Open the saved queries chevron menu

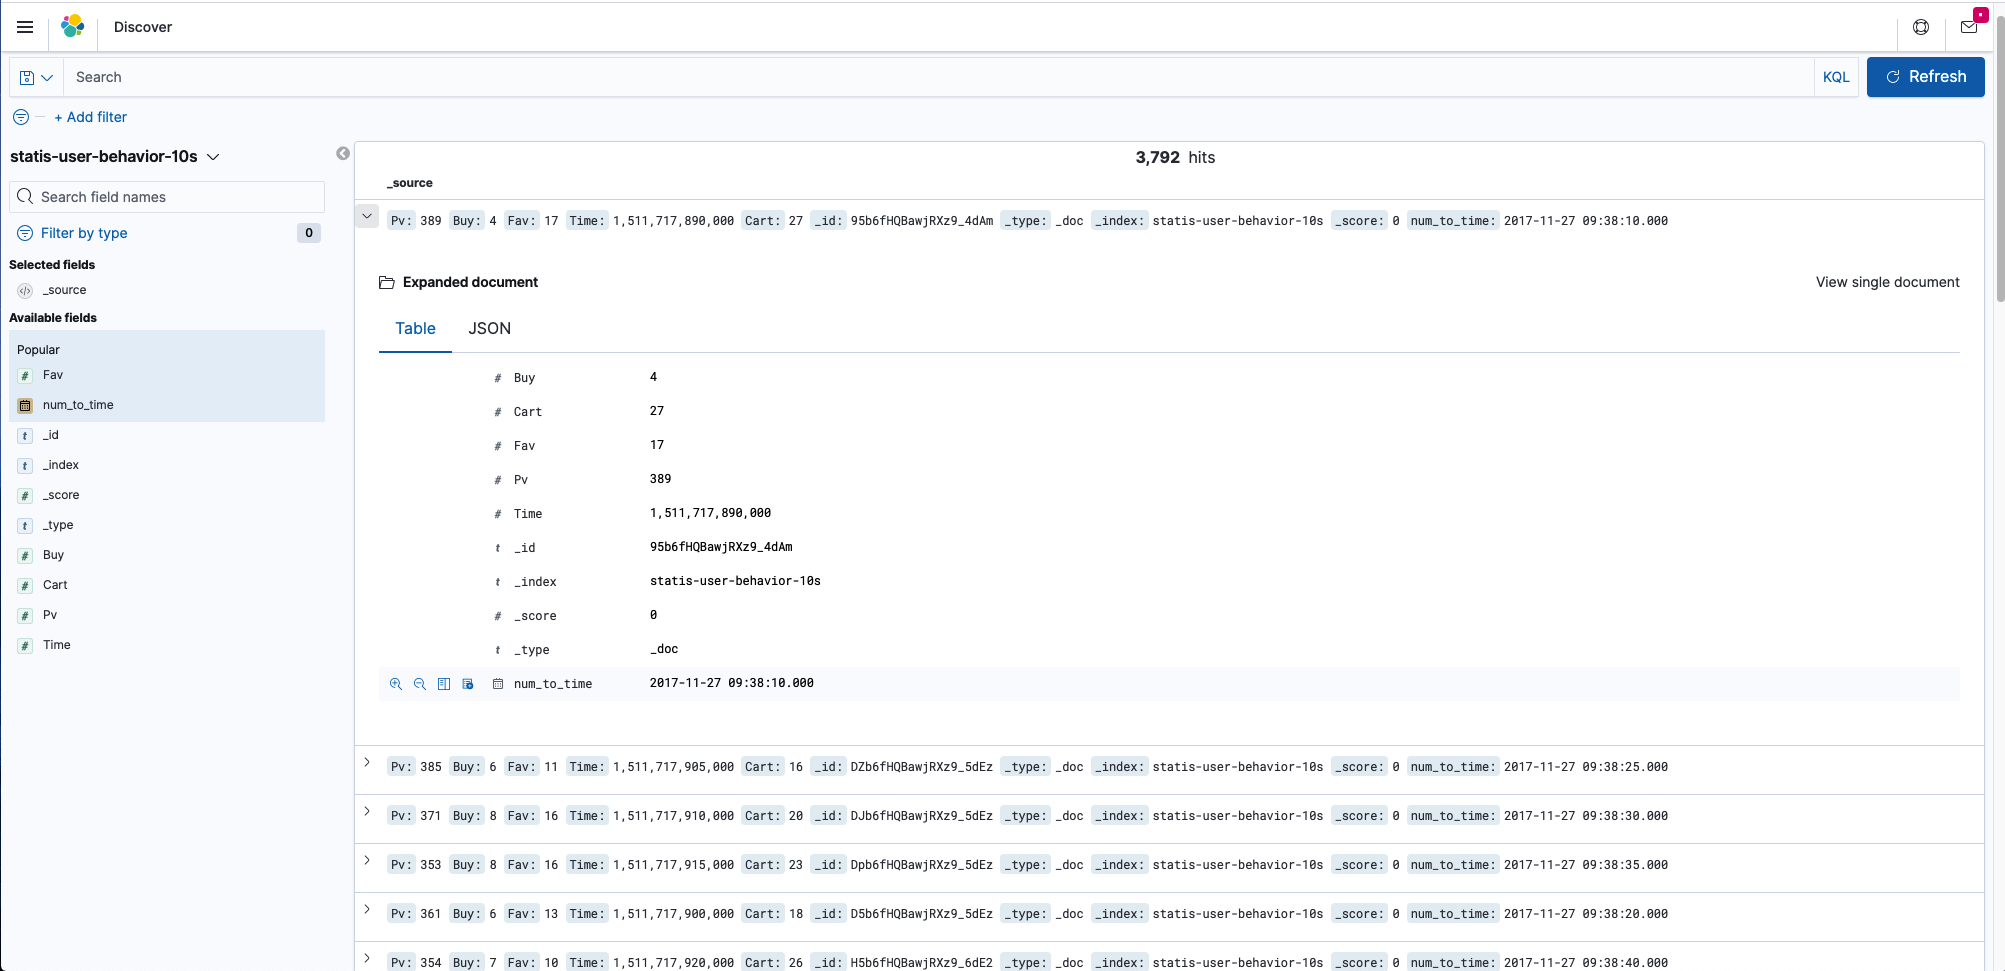tap(47, 77)
